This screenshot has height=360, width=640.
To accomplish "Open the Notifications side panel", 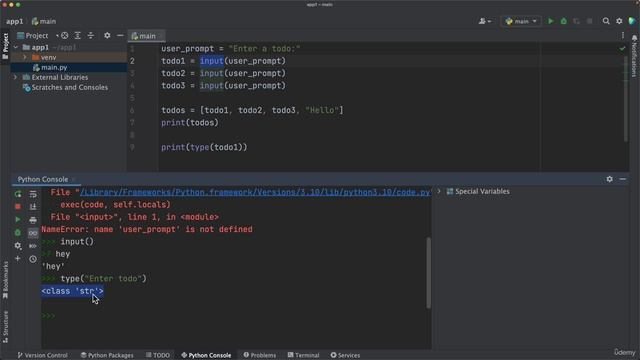I will tap(634, 56).
